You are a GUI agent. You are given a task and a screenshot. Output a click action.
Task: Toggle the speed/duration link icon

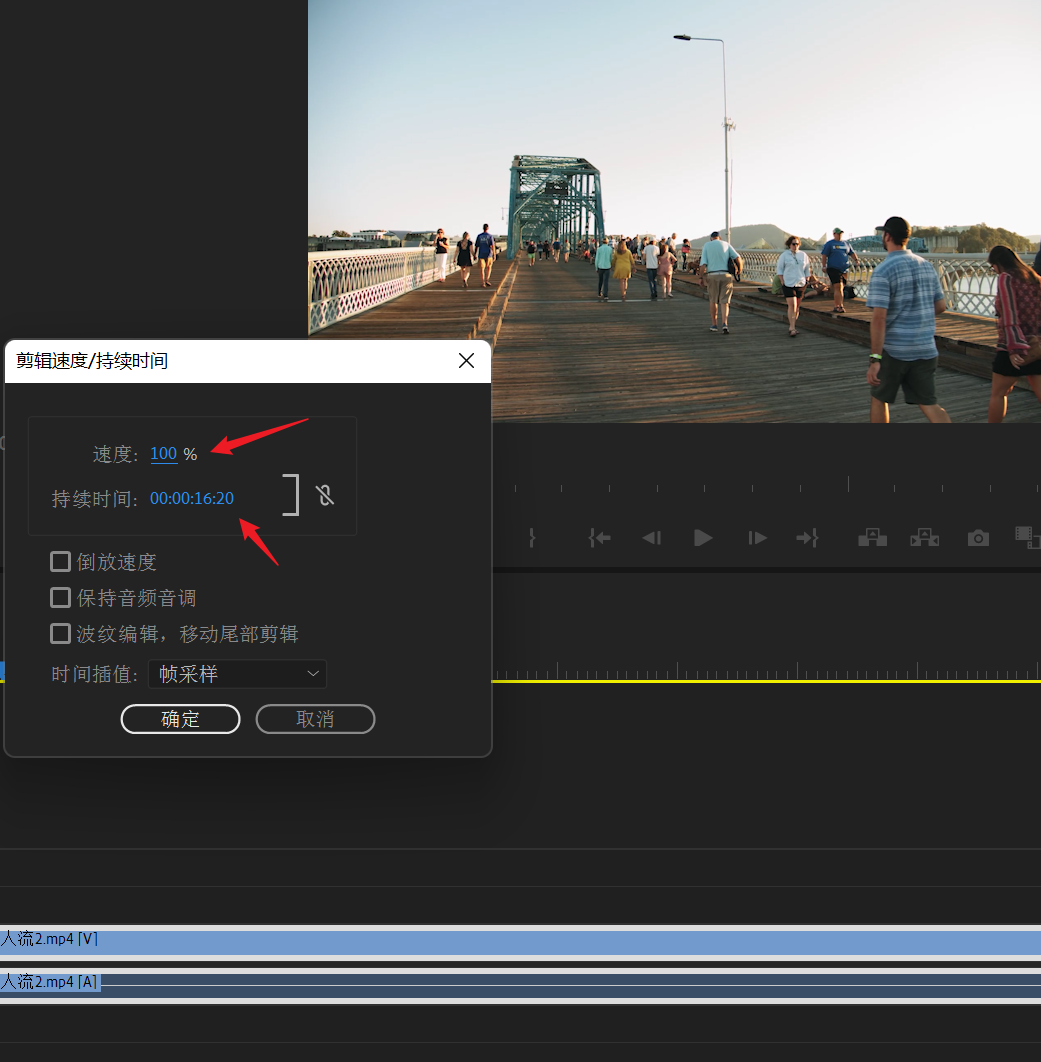(324, 495)
